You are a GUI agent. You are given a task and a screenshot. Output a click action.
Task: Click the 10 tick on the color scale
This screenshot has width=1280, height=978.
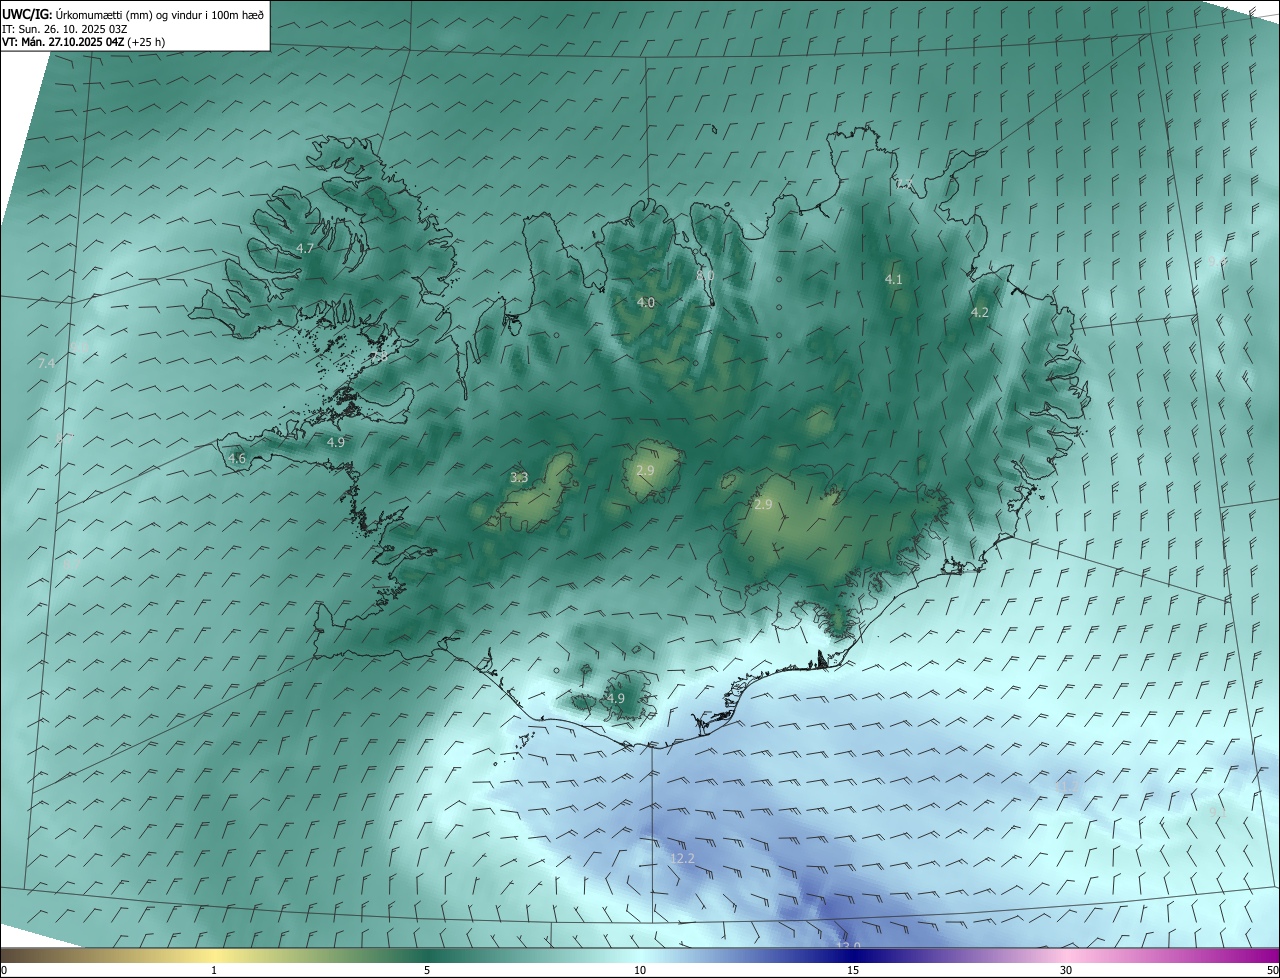[x=640, y=970]
